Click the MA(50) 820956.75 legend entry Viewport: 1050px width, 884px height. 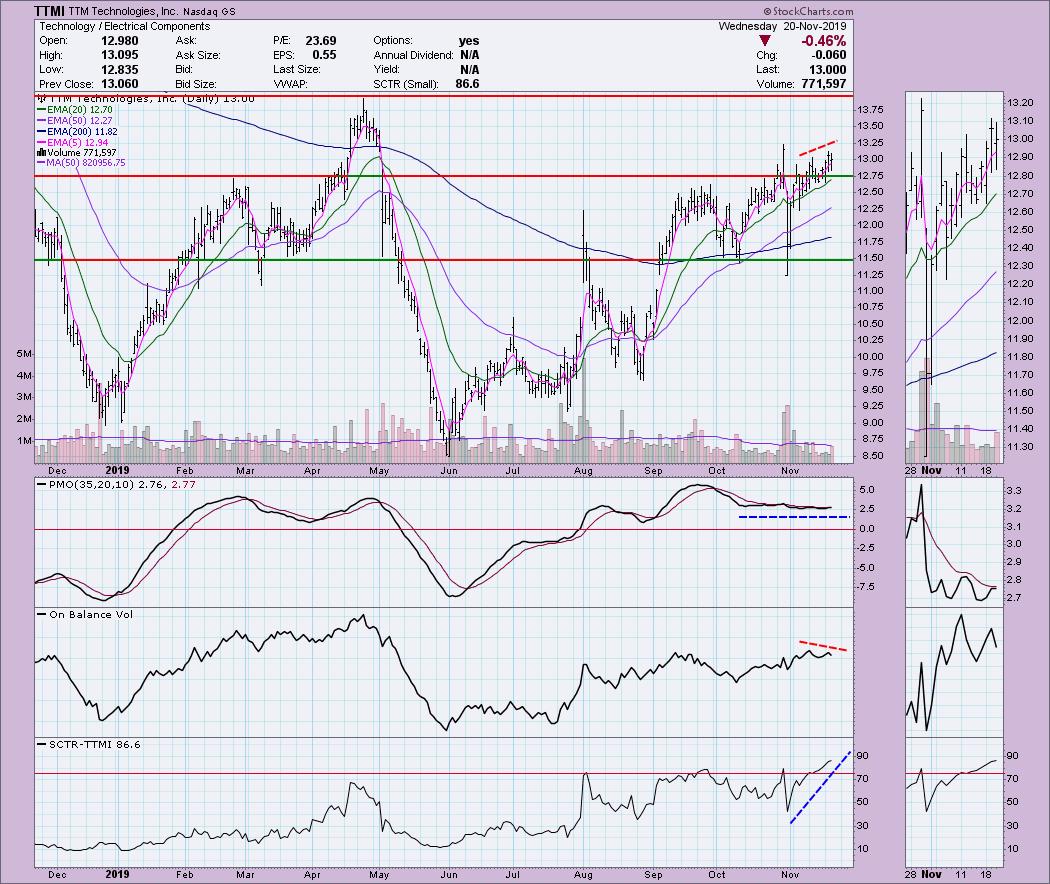[81, 163]
